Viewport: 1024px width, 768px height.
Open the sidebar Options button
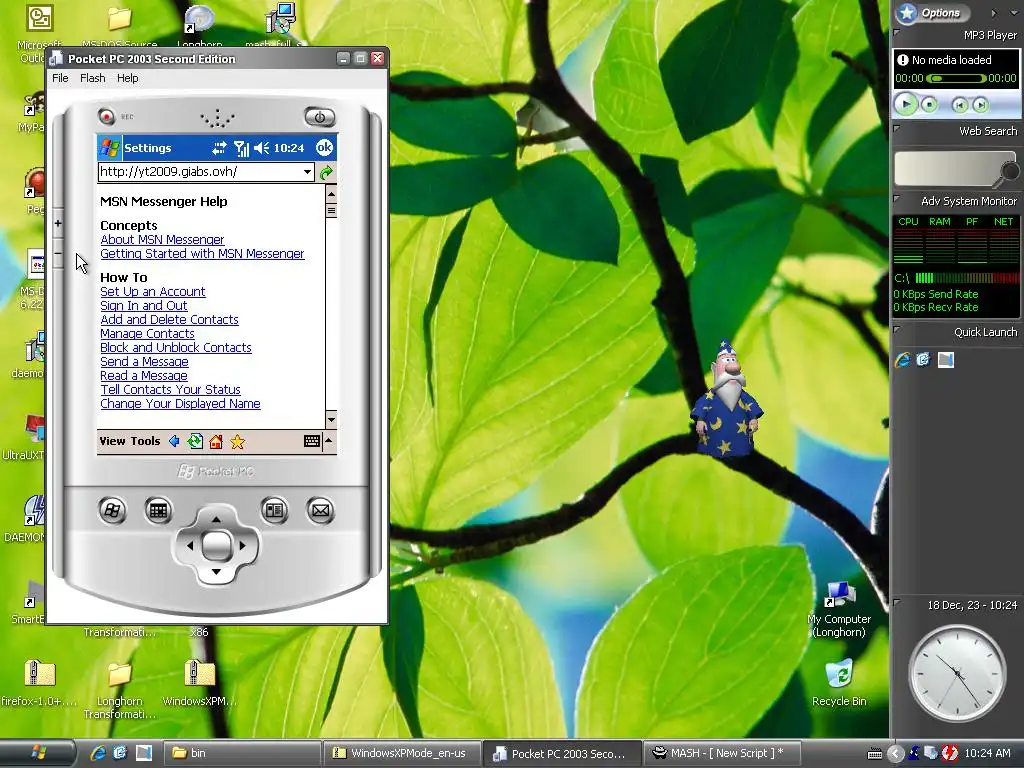click(932, 12)
